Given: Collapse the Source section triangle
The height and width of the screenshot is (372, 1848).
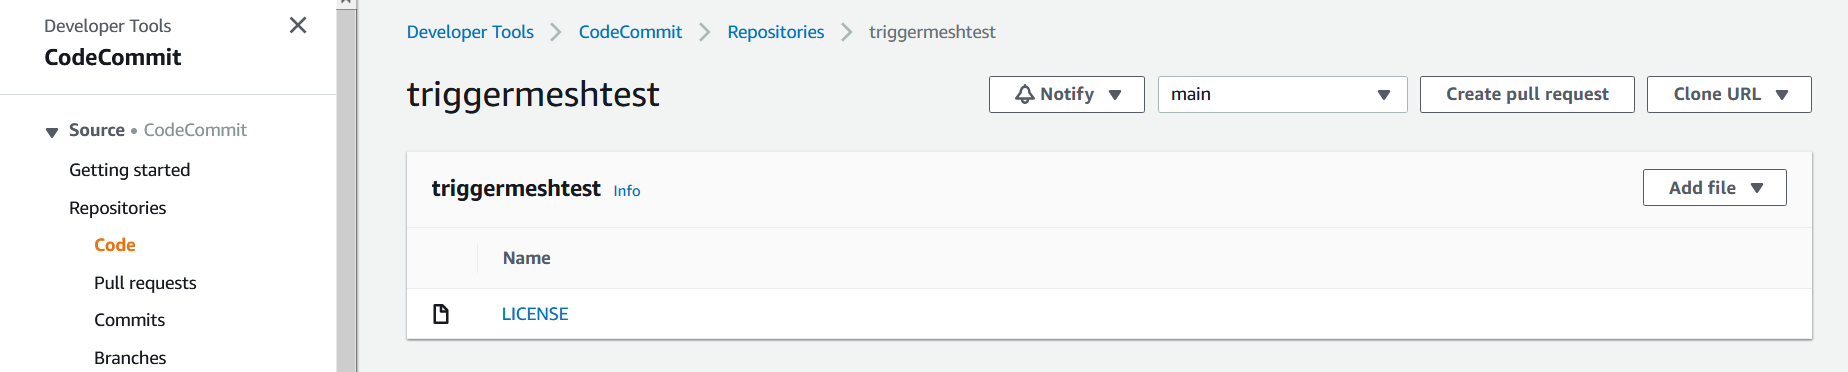Looking at the screenshot, I should coord(52,132).
